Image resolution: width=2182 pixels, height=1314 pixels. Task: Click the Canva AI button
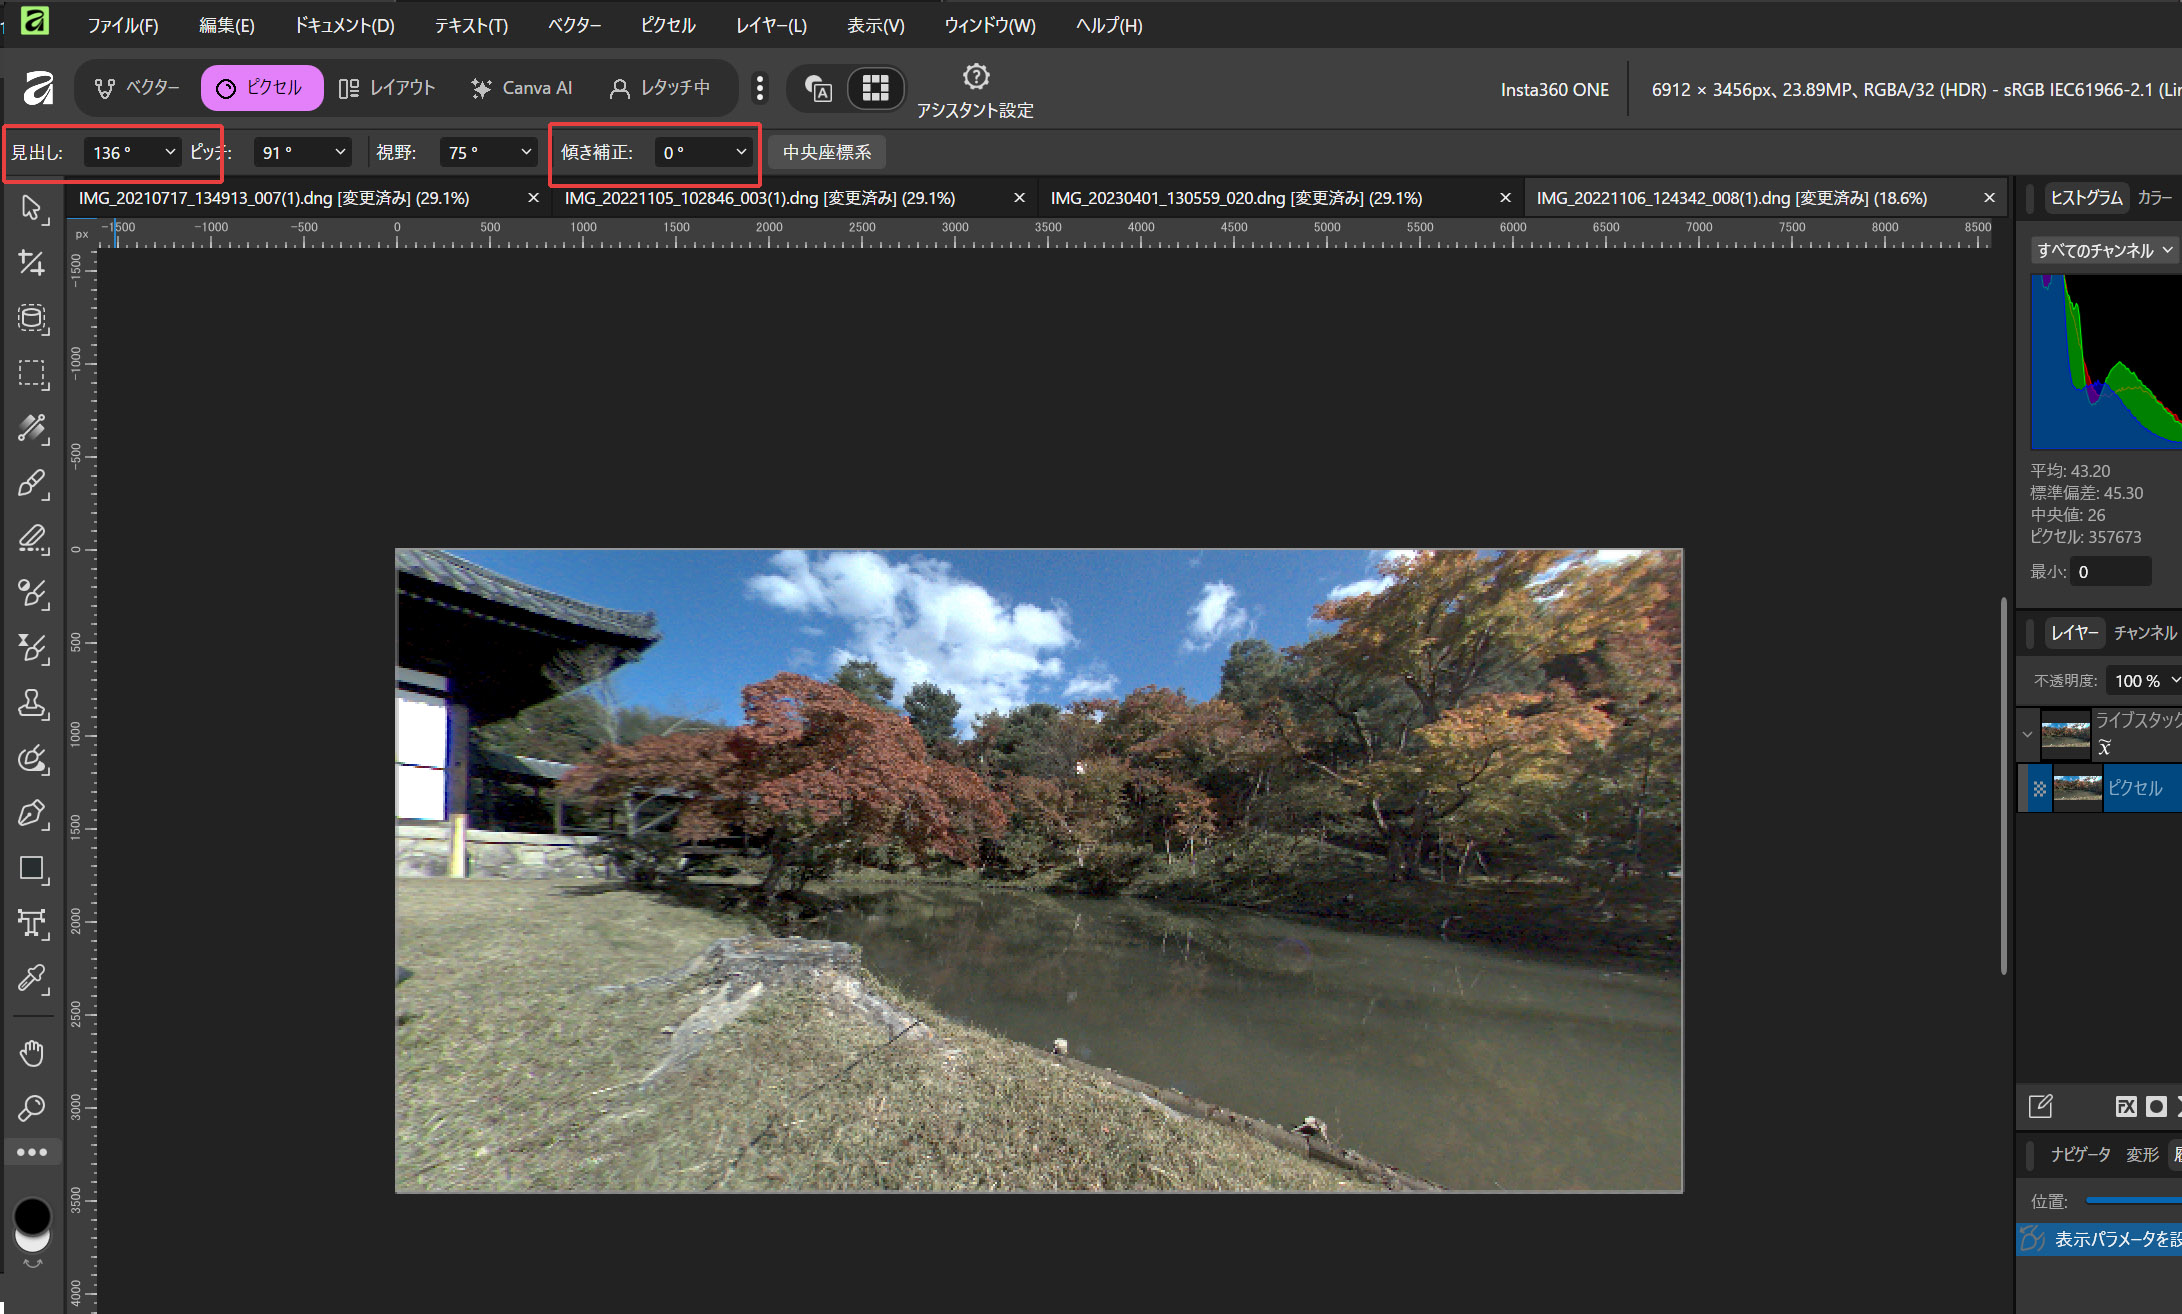(x=522, y=88)
